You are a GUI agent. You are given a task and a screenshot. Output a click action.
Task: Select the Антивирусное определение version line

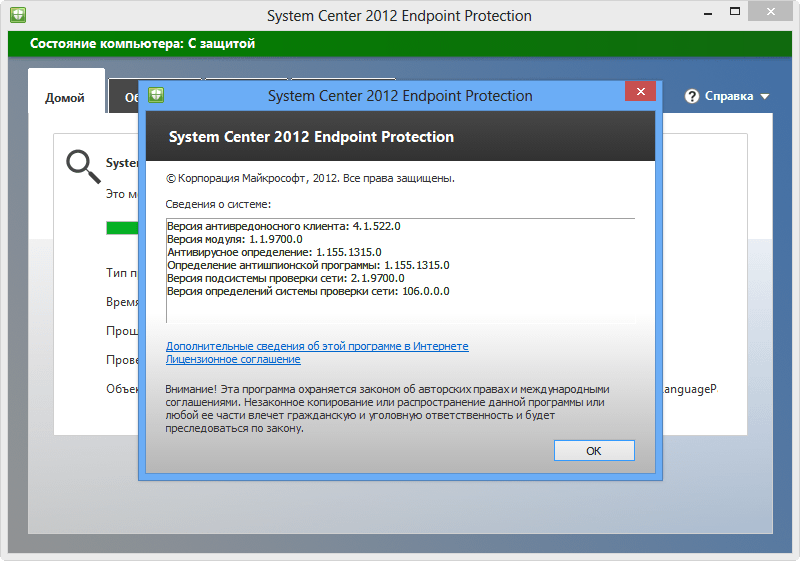click(x=274, y=252)
